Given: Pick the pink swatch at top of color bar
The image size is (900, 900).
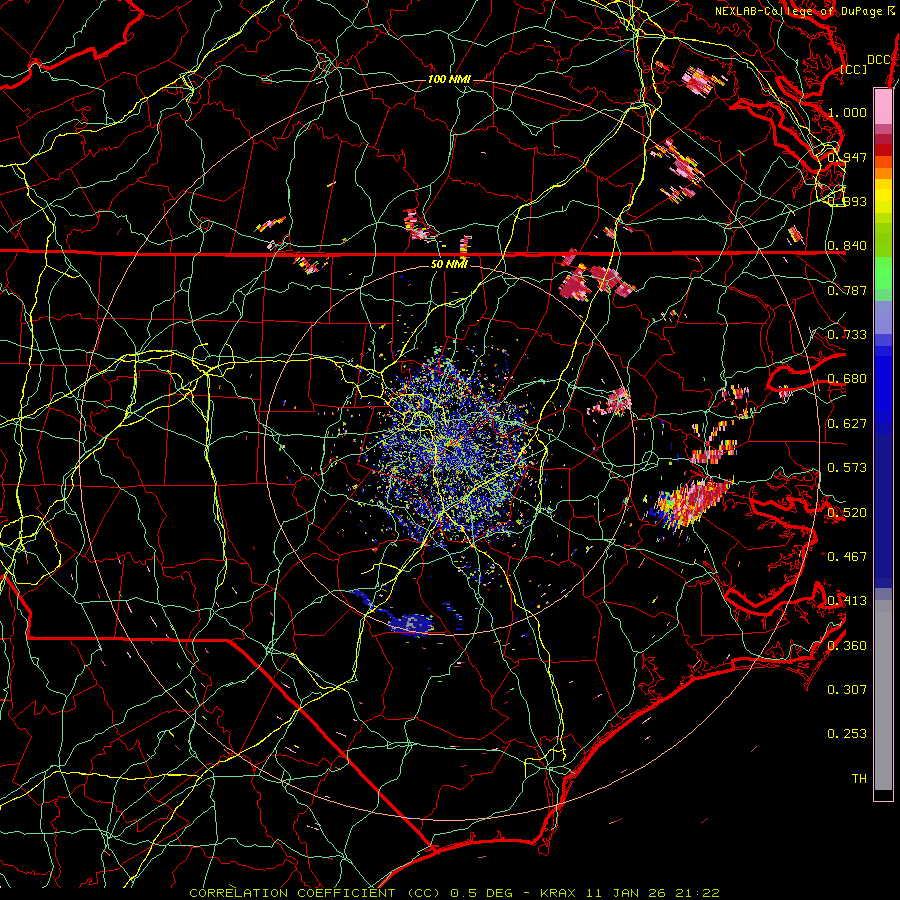Looking at the screenshot, I should pos(883,106).
